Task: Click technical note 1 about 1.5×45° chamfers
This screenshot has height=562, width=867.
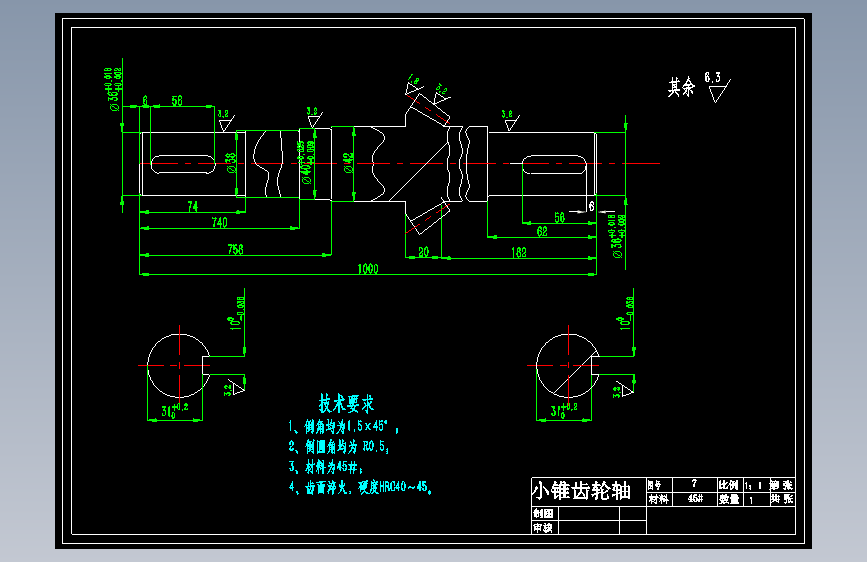Action: coord(343,426)
